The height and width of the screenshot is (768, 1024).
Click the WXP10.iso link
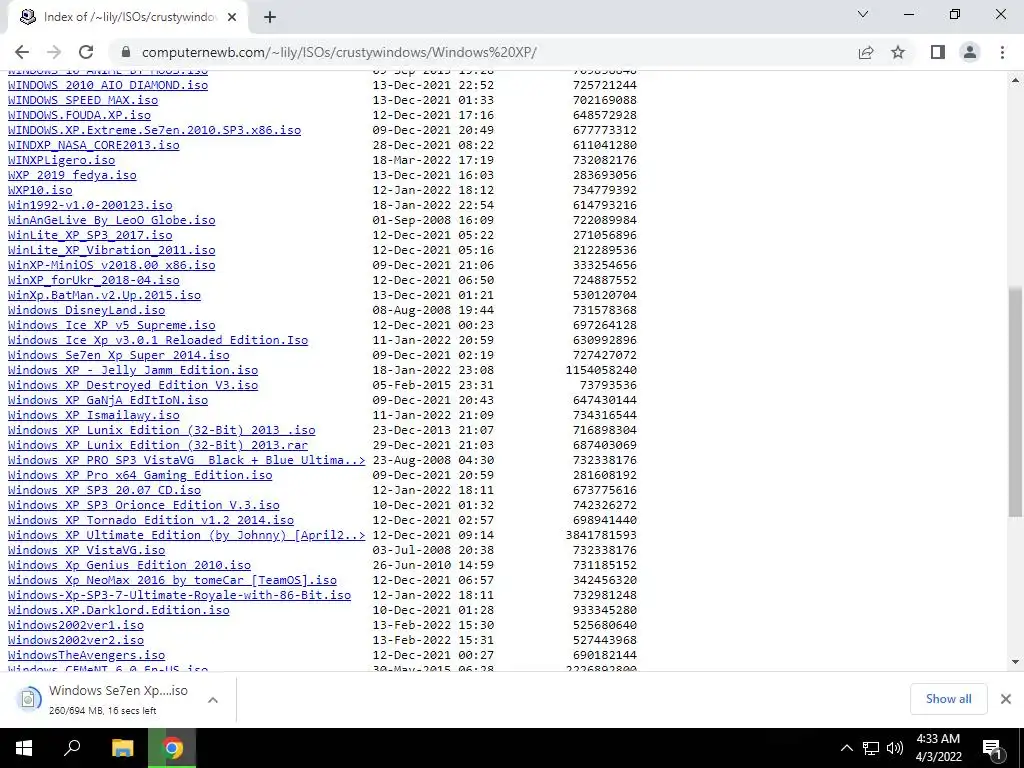tap(40, 190)
